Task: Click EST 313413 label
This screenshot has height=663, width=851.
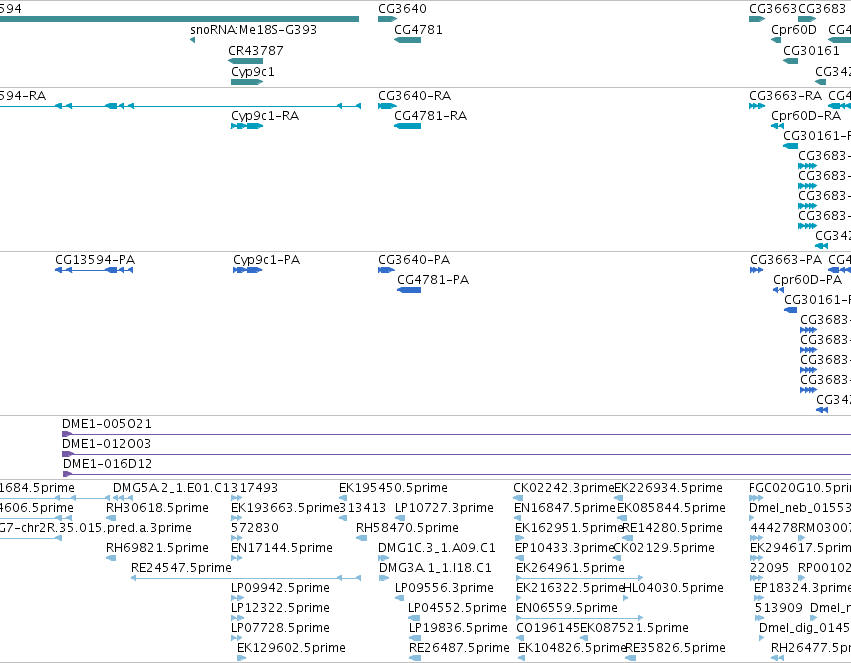Action: click(x=363, y=508)
